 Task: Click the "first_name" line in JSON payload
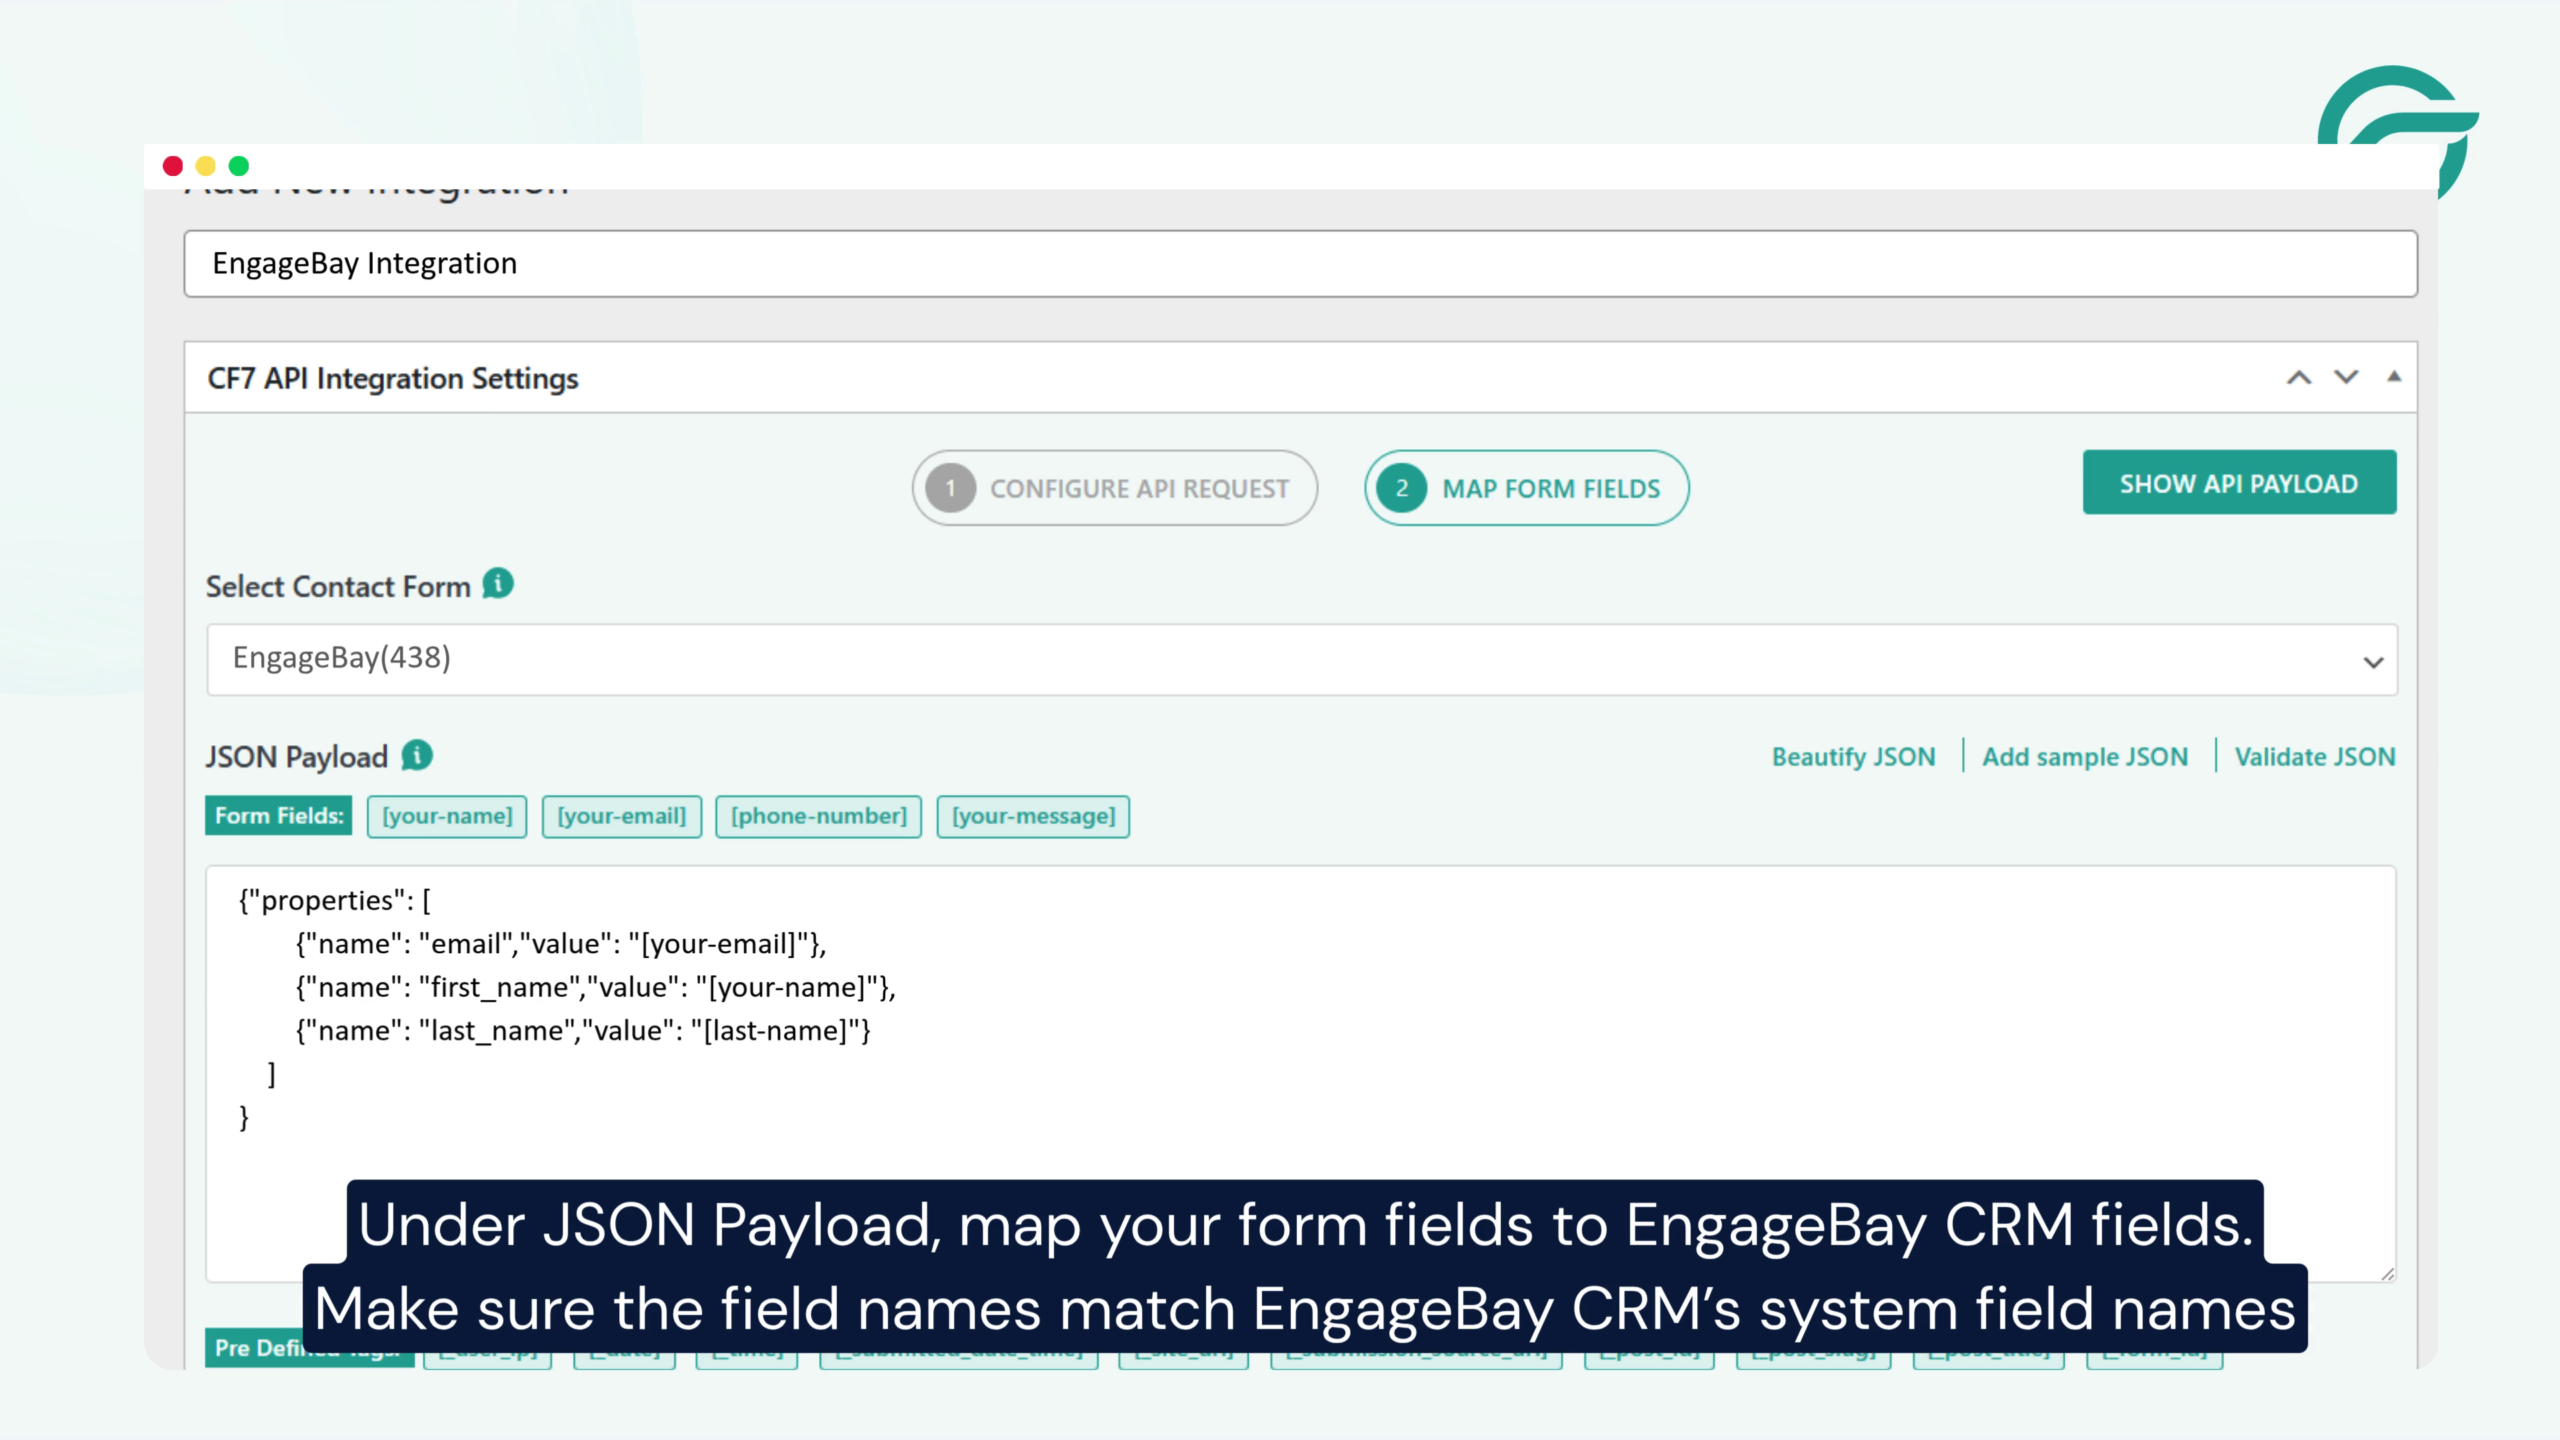pos(595,988)
